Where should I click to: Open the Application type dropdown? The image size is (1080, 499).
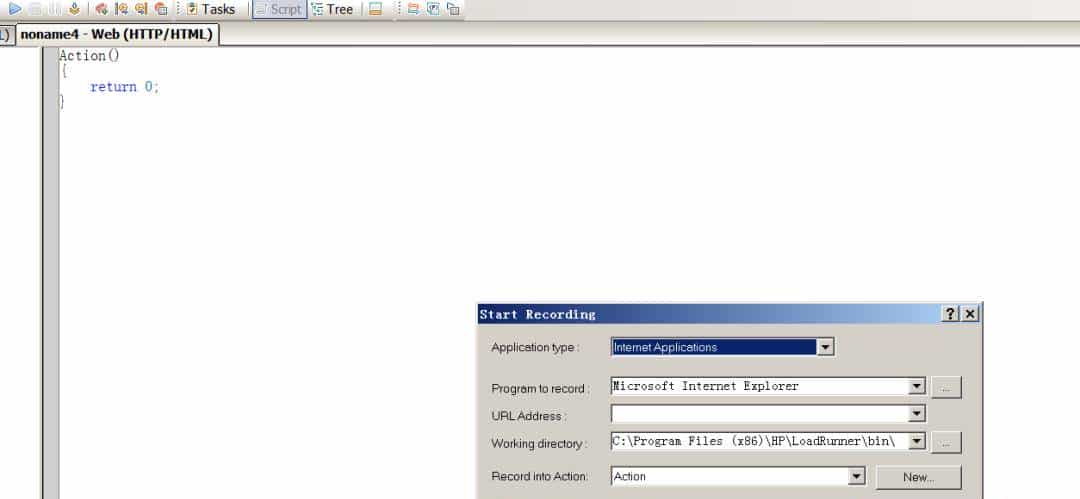825,347
